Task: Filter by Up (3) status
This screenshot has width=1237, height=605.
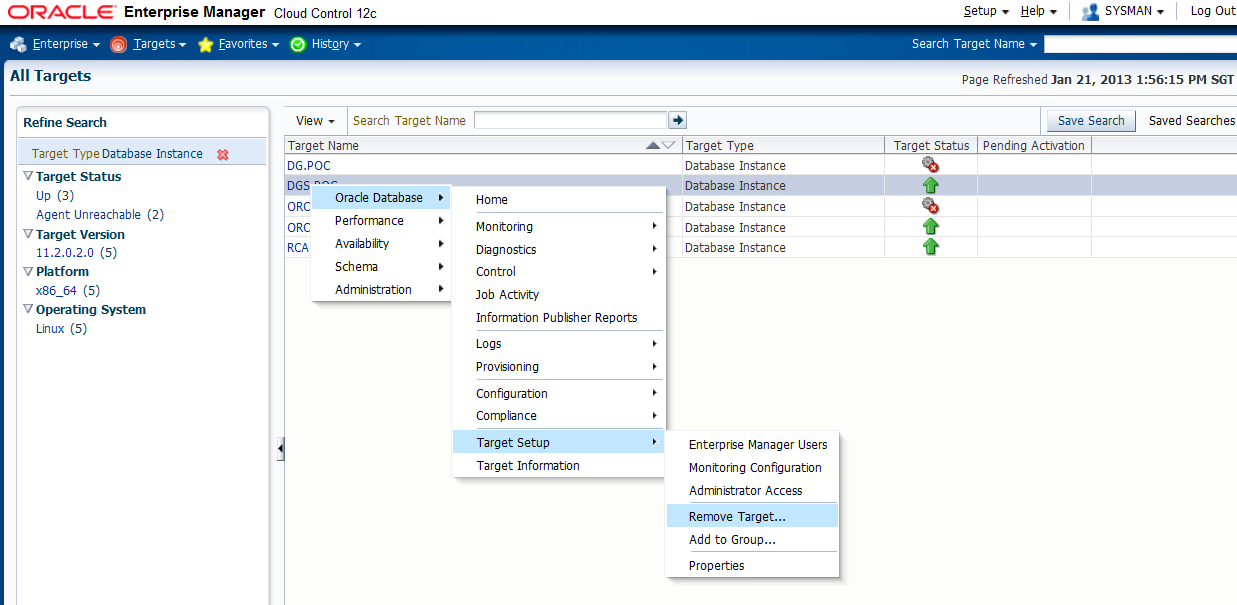Action: pos(55,196)
